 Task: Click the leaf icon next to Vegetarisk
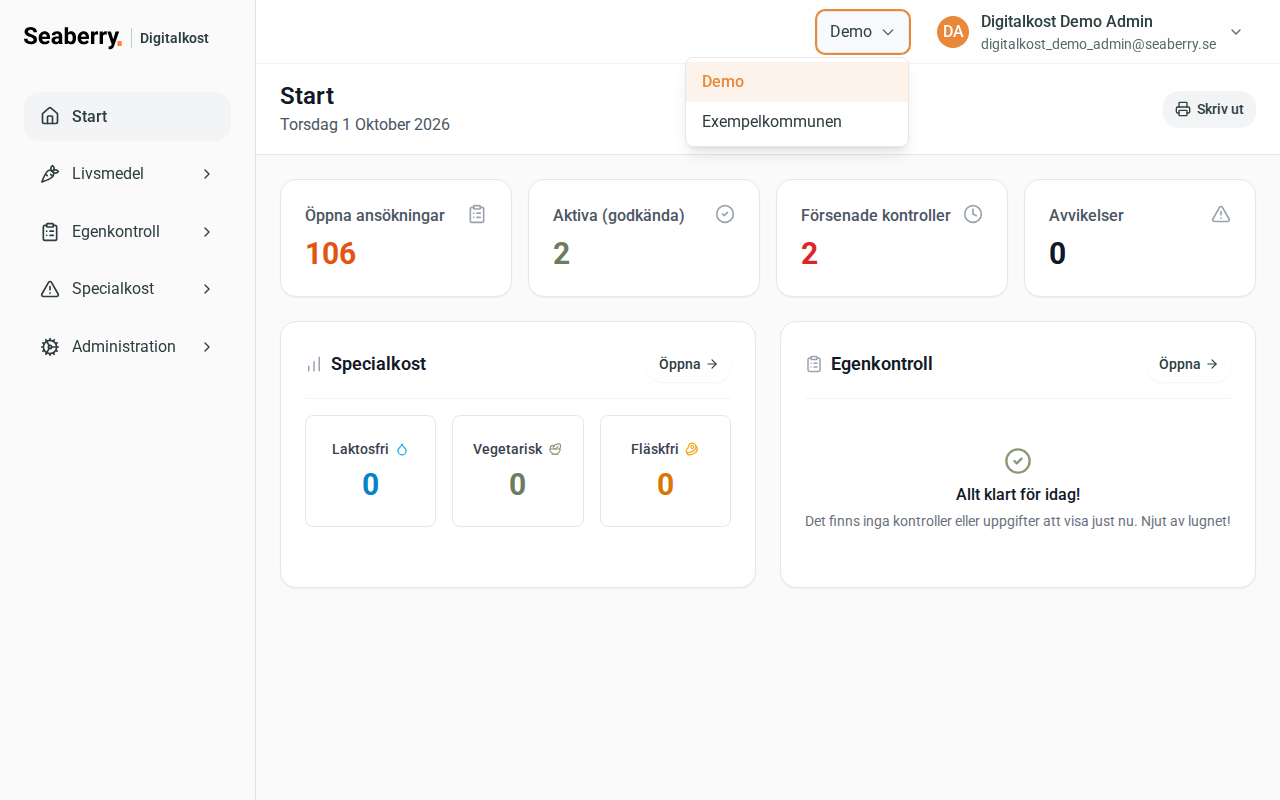tap(555, 450)
